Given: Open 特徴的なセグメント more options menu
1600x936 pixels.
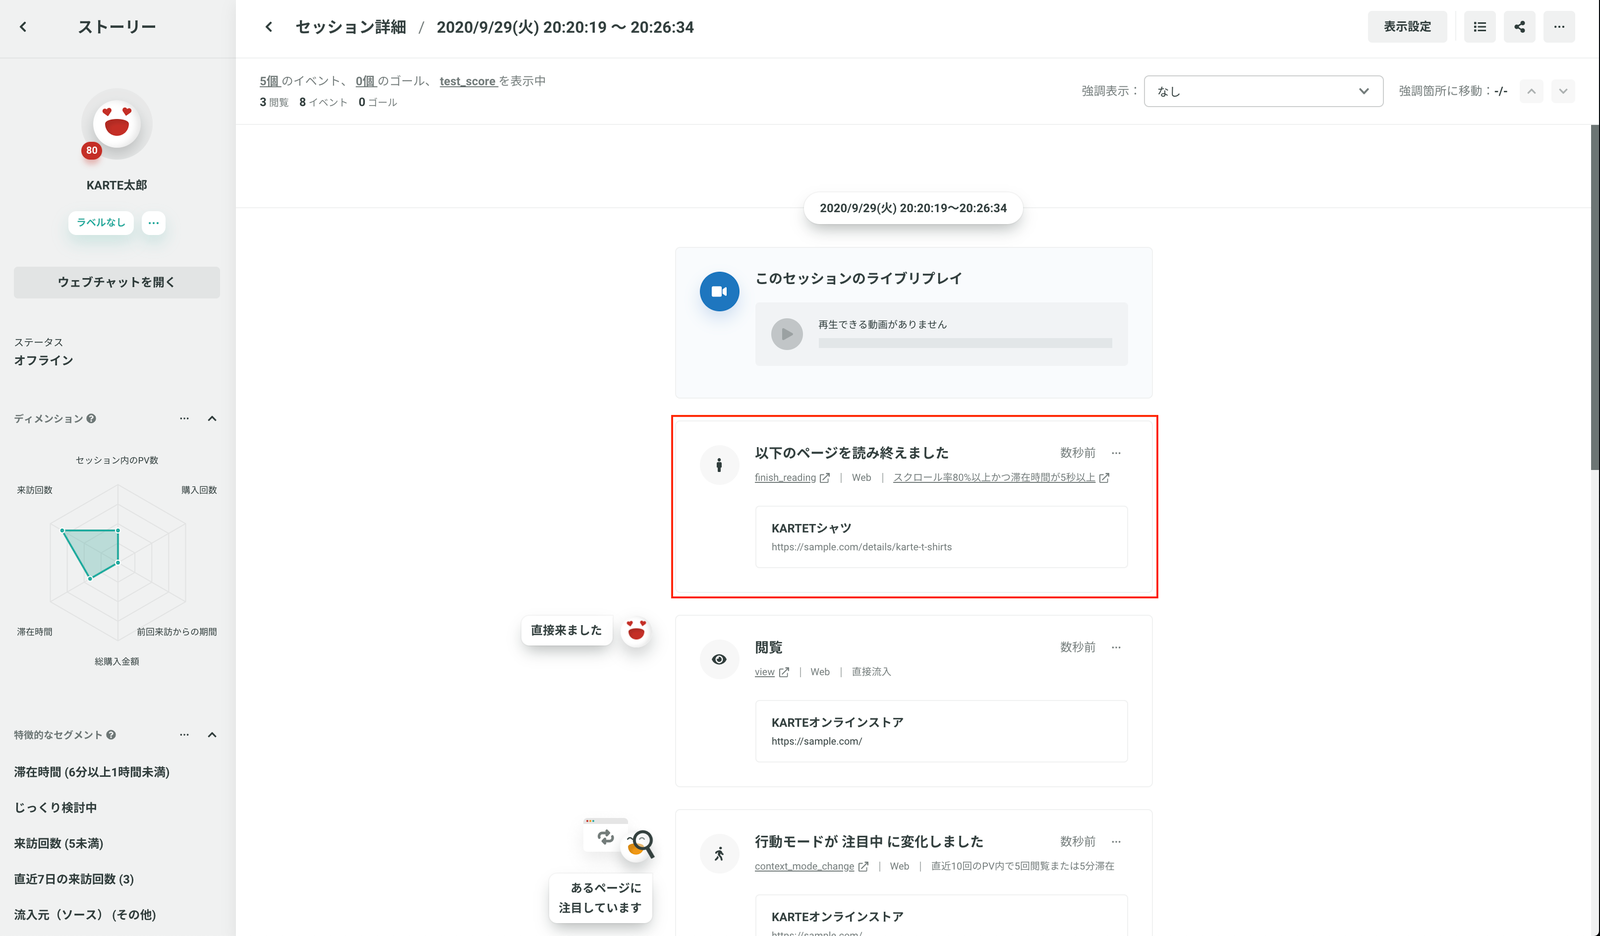Looking at the screenshot, I should point(184,735).
